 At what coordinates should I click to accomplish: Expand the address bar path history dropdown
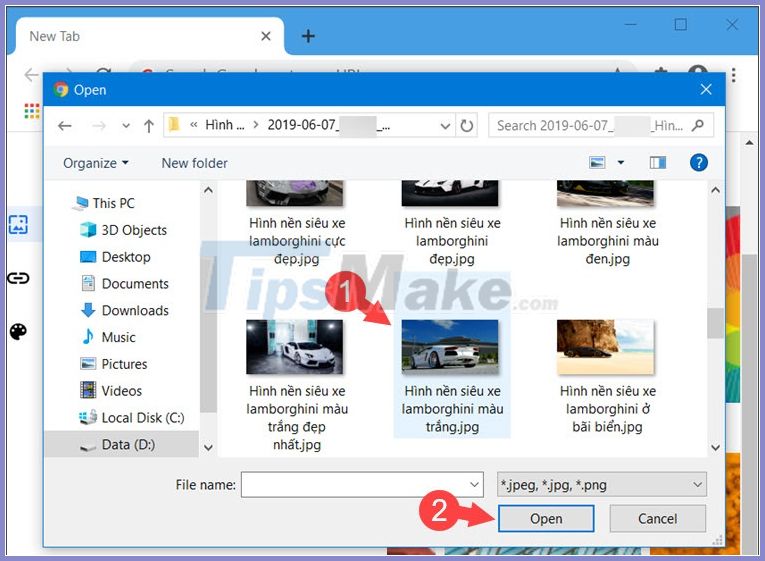tap(445, 126)
